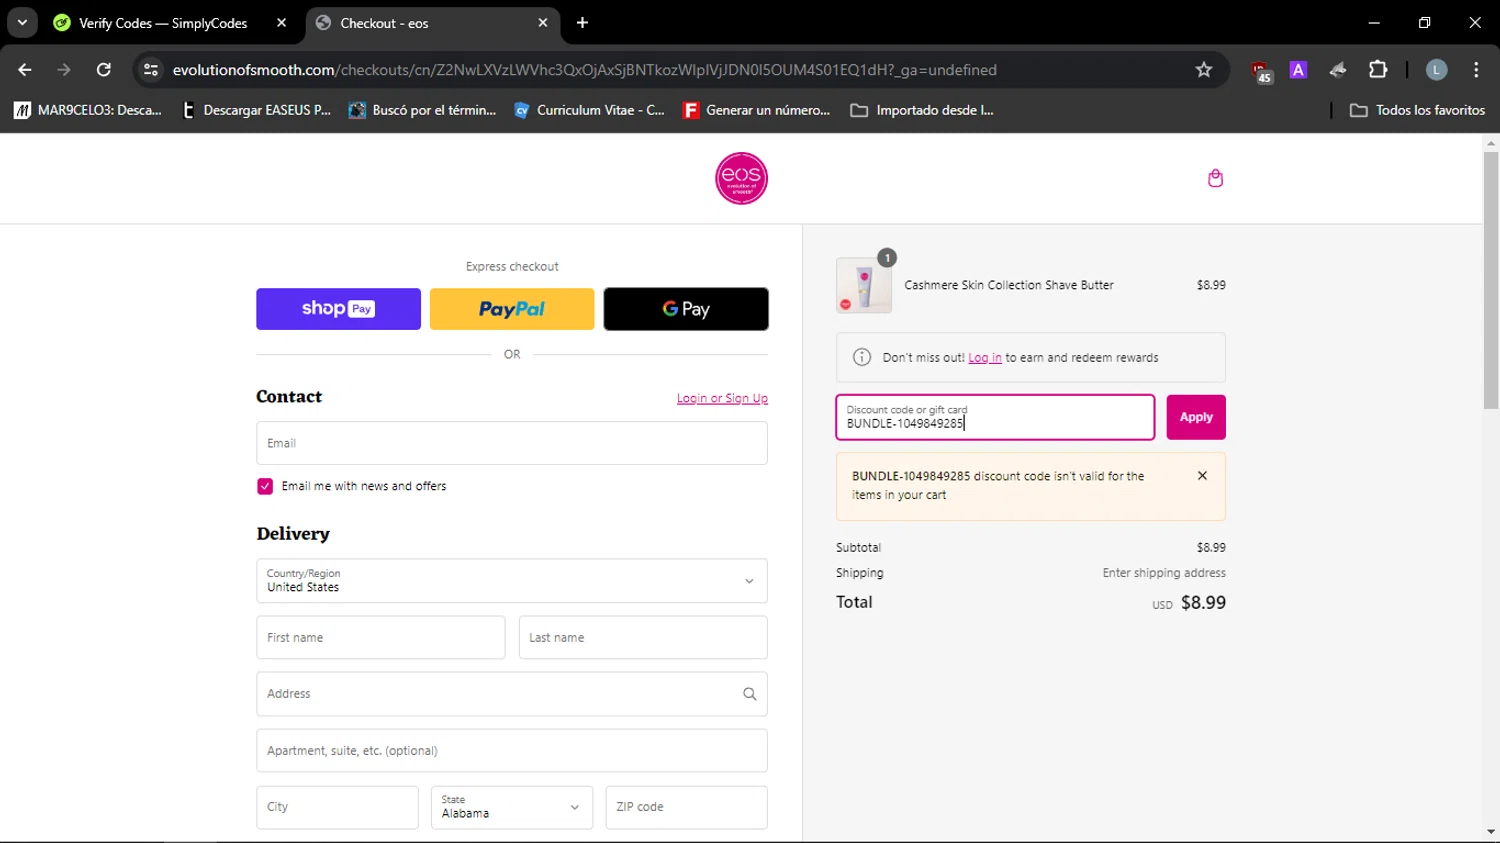Click the scrollbar up arrow
This screenshot has width=1500, height=843.
click(1491, 143)
